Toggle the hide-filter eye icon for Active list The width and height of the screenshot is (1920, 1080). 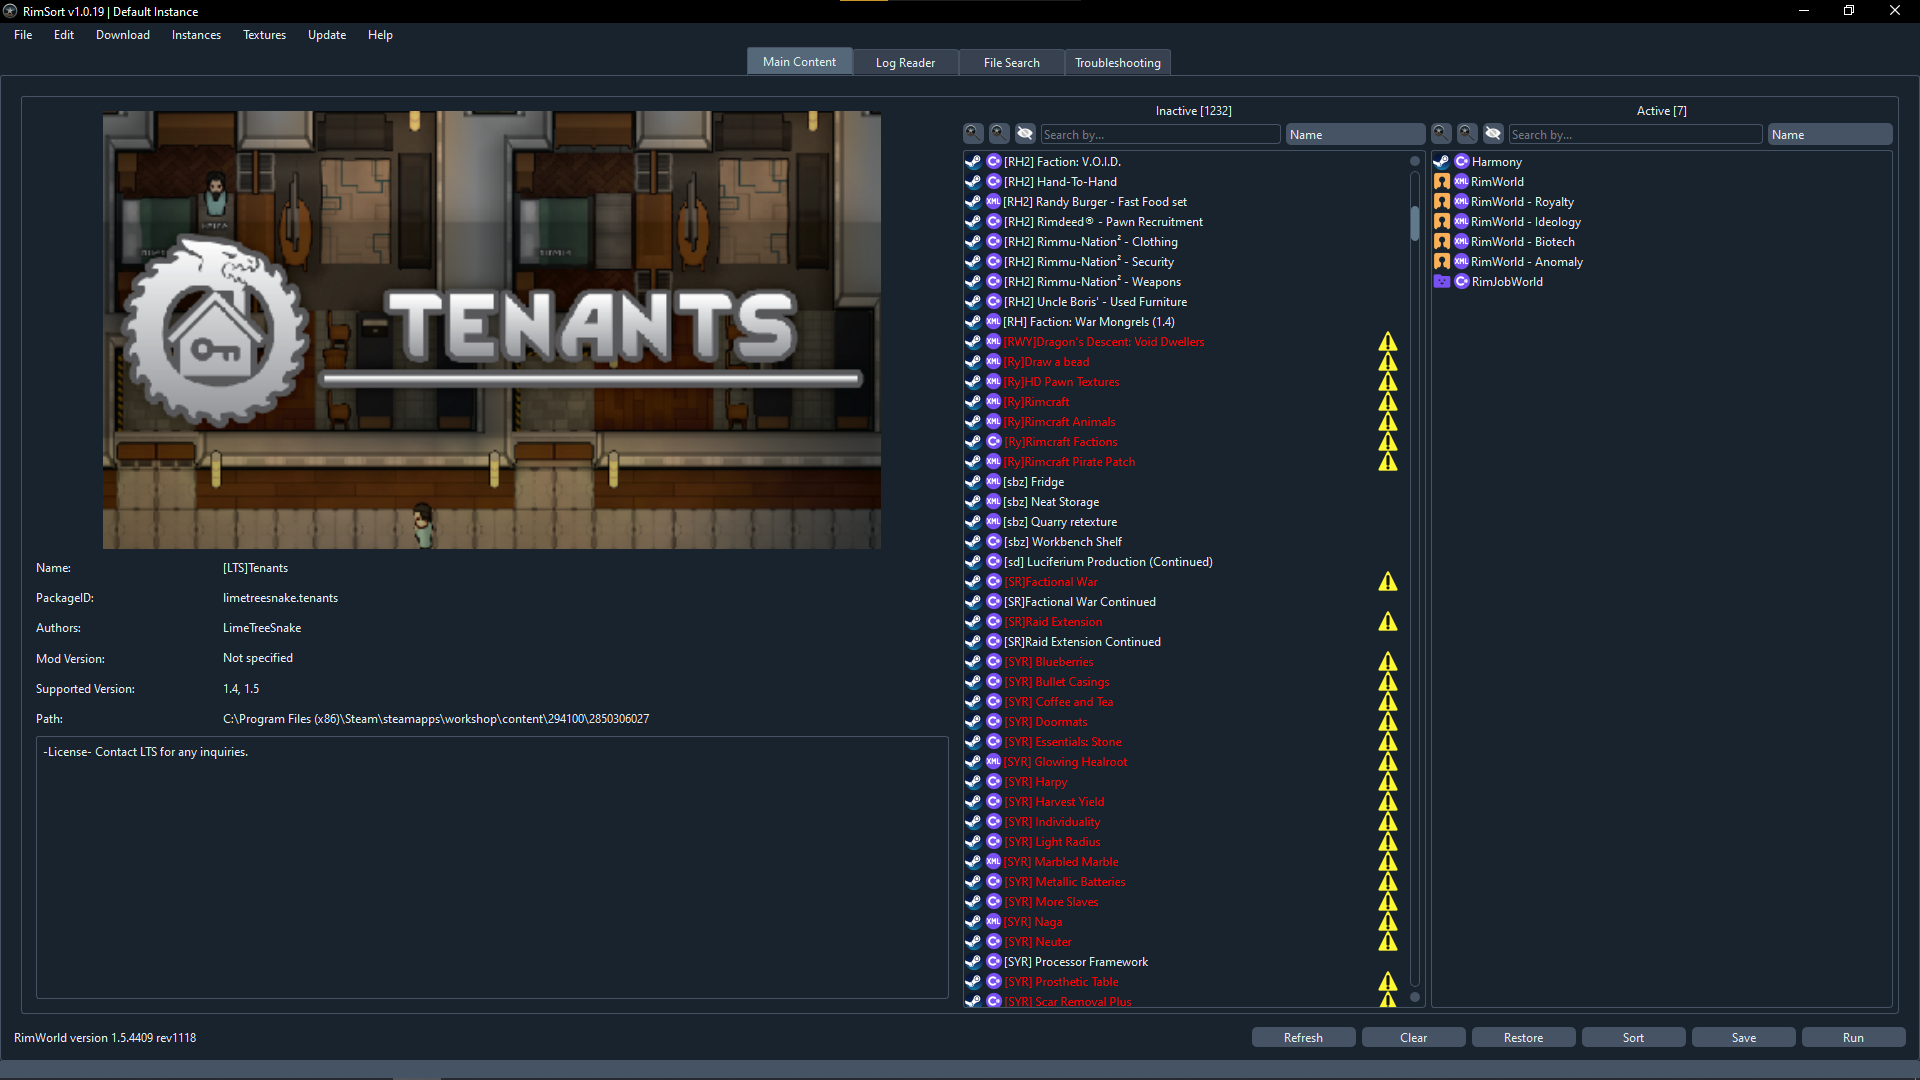click(x=1493, y=134)
